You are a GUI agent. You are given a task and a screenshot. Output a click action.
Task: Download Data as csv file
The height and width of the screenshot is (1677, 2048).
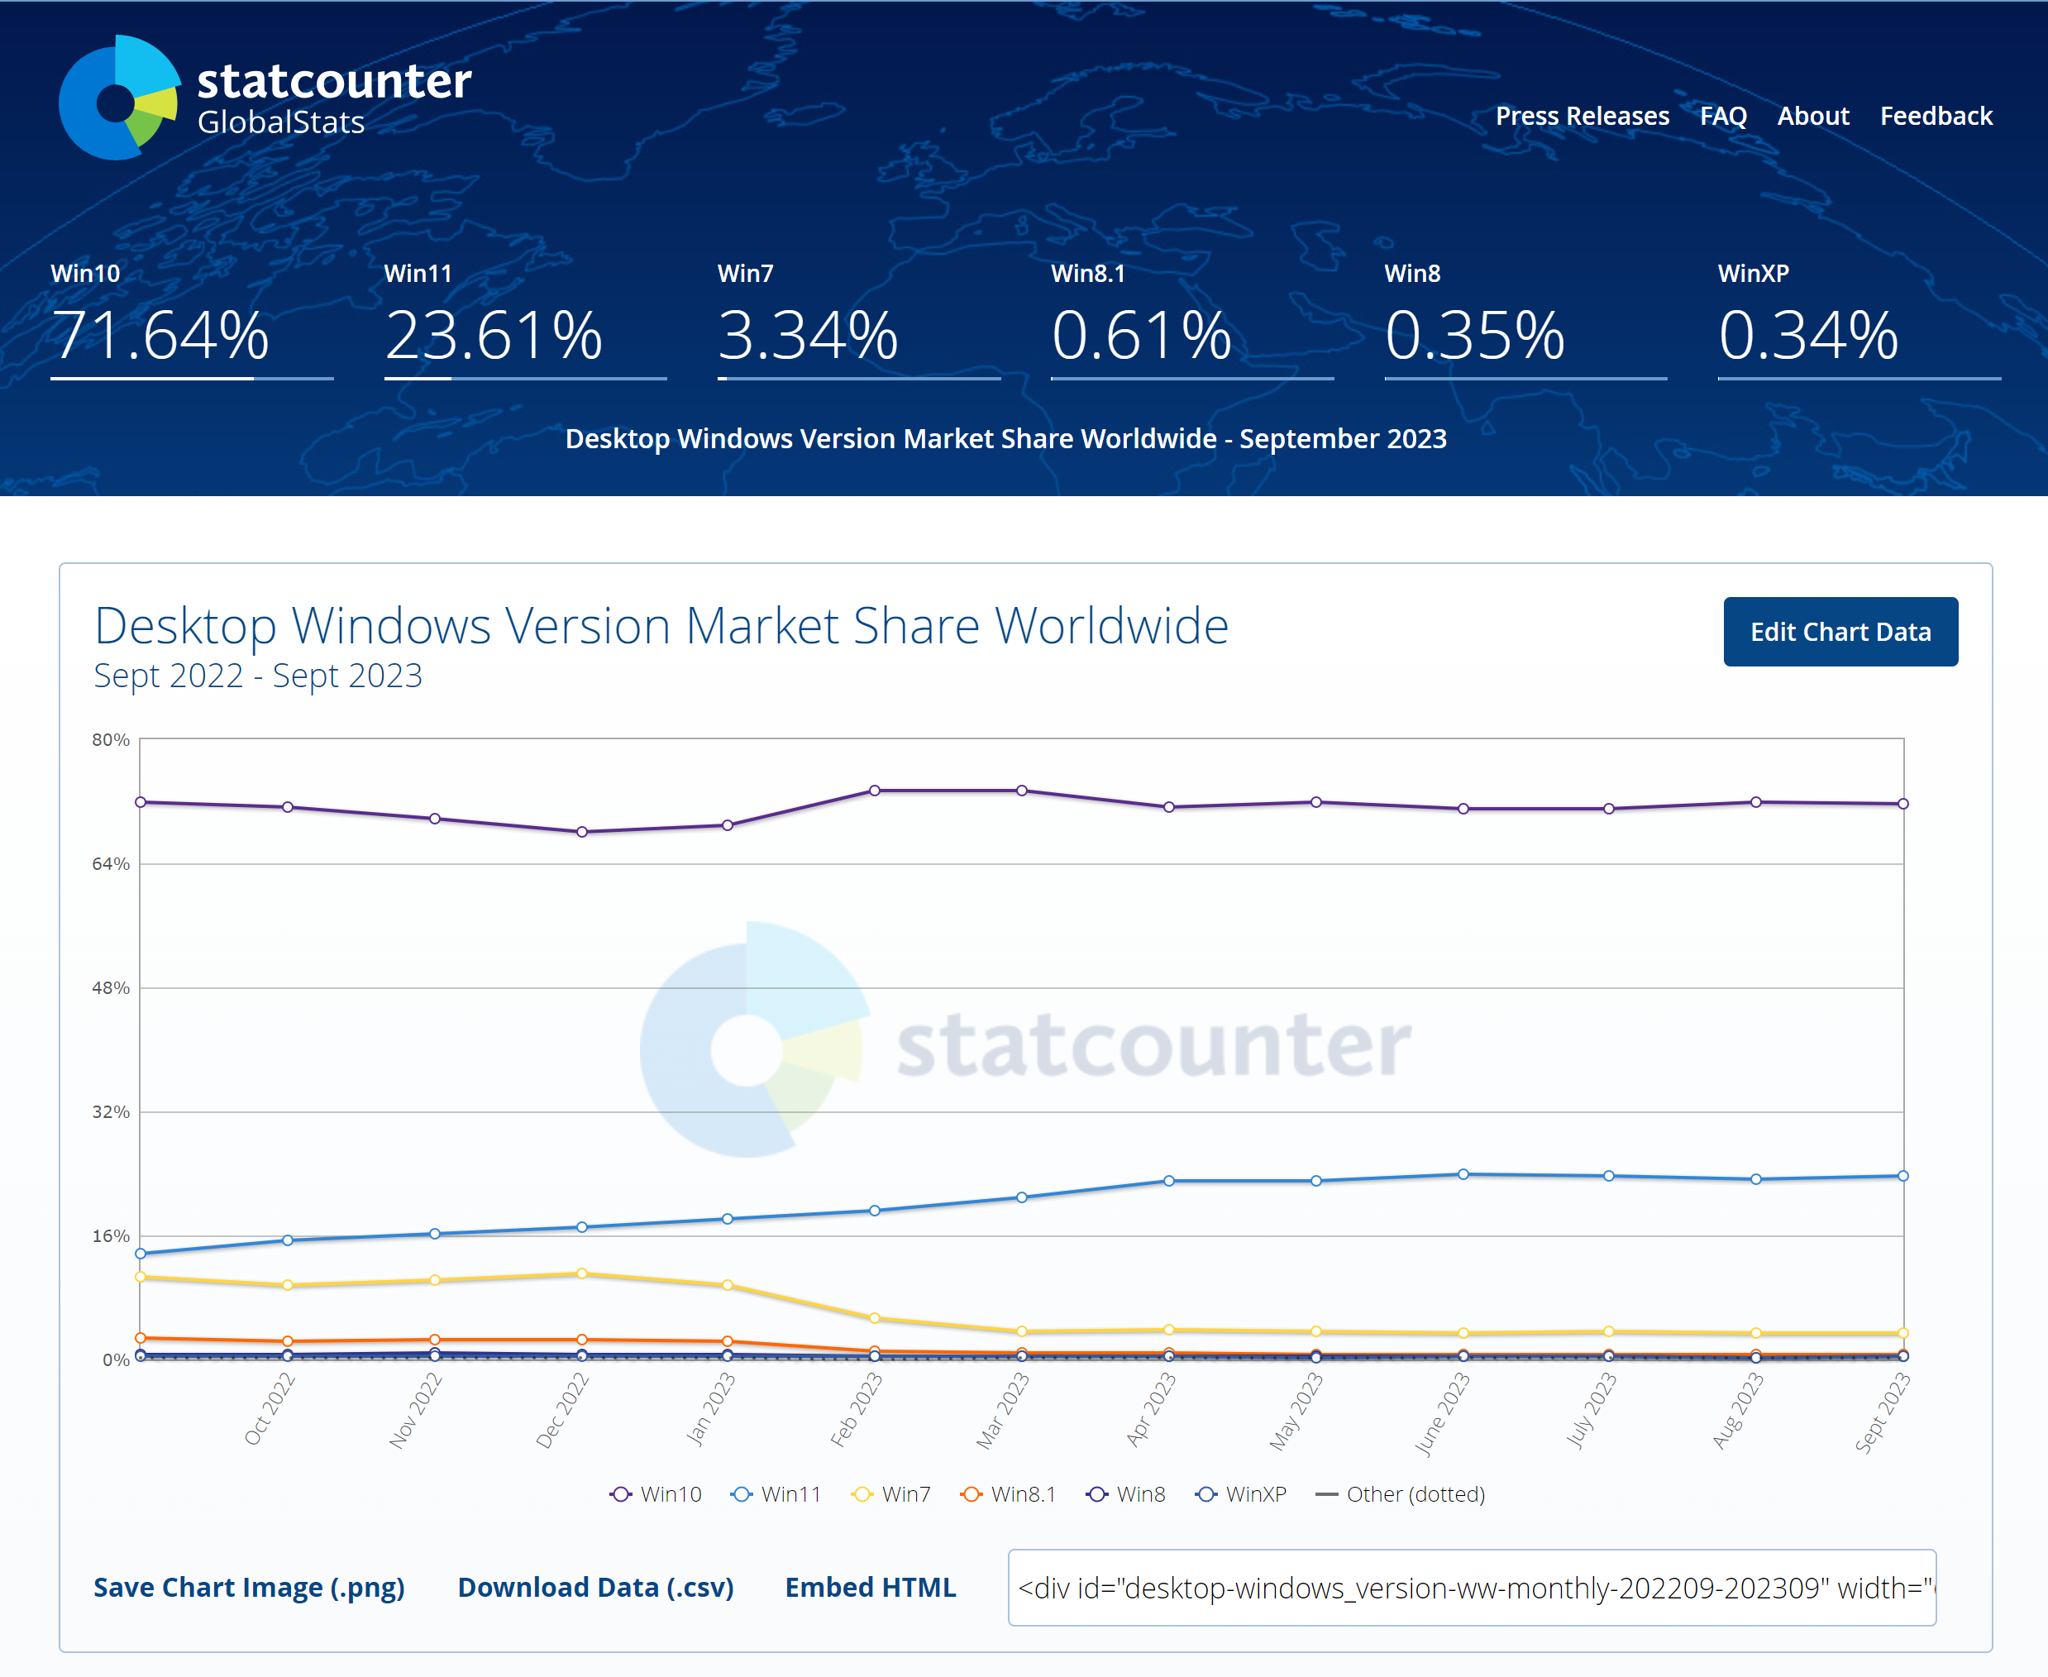[x=596, y=1587]
